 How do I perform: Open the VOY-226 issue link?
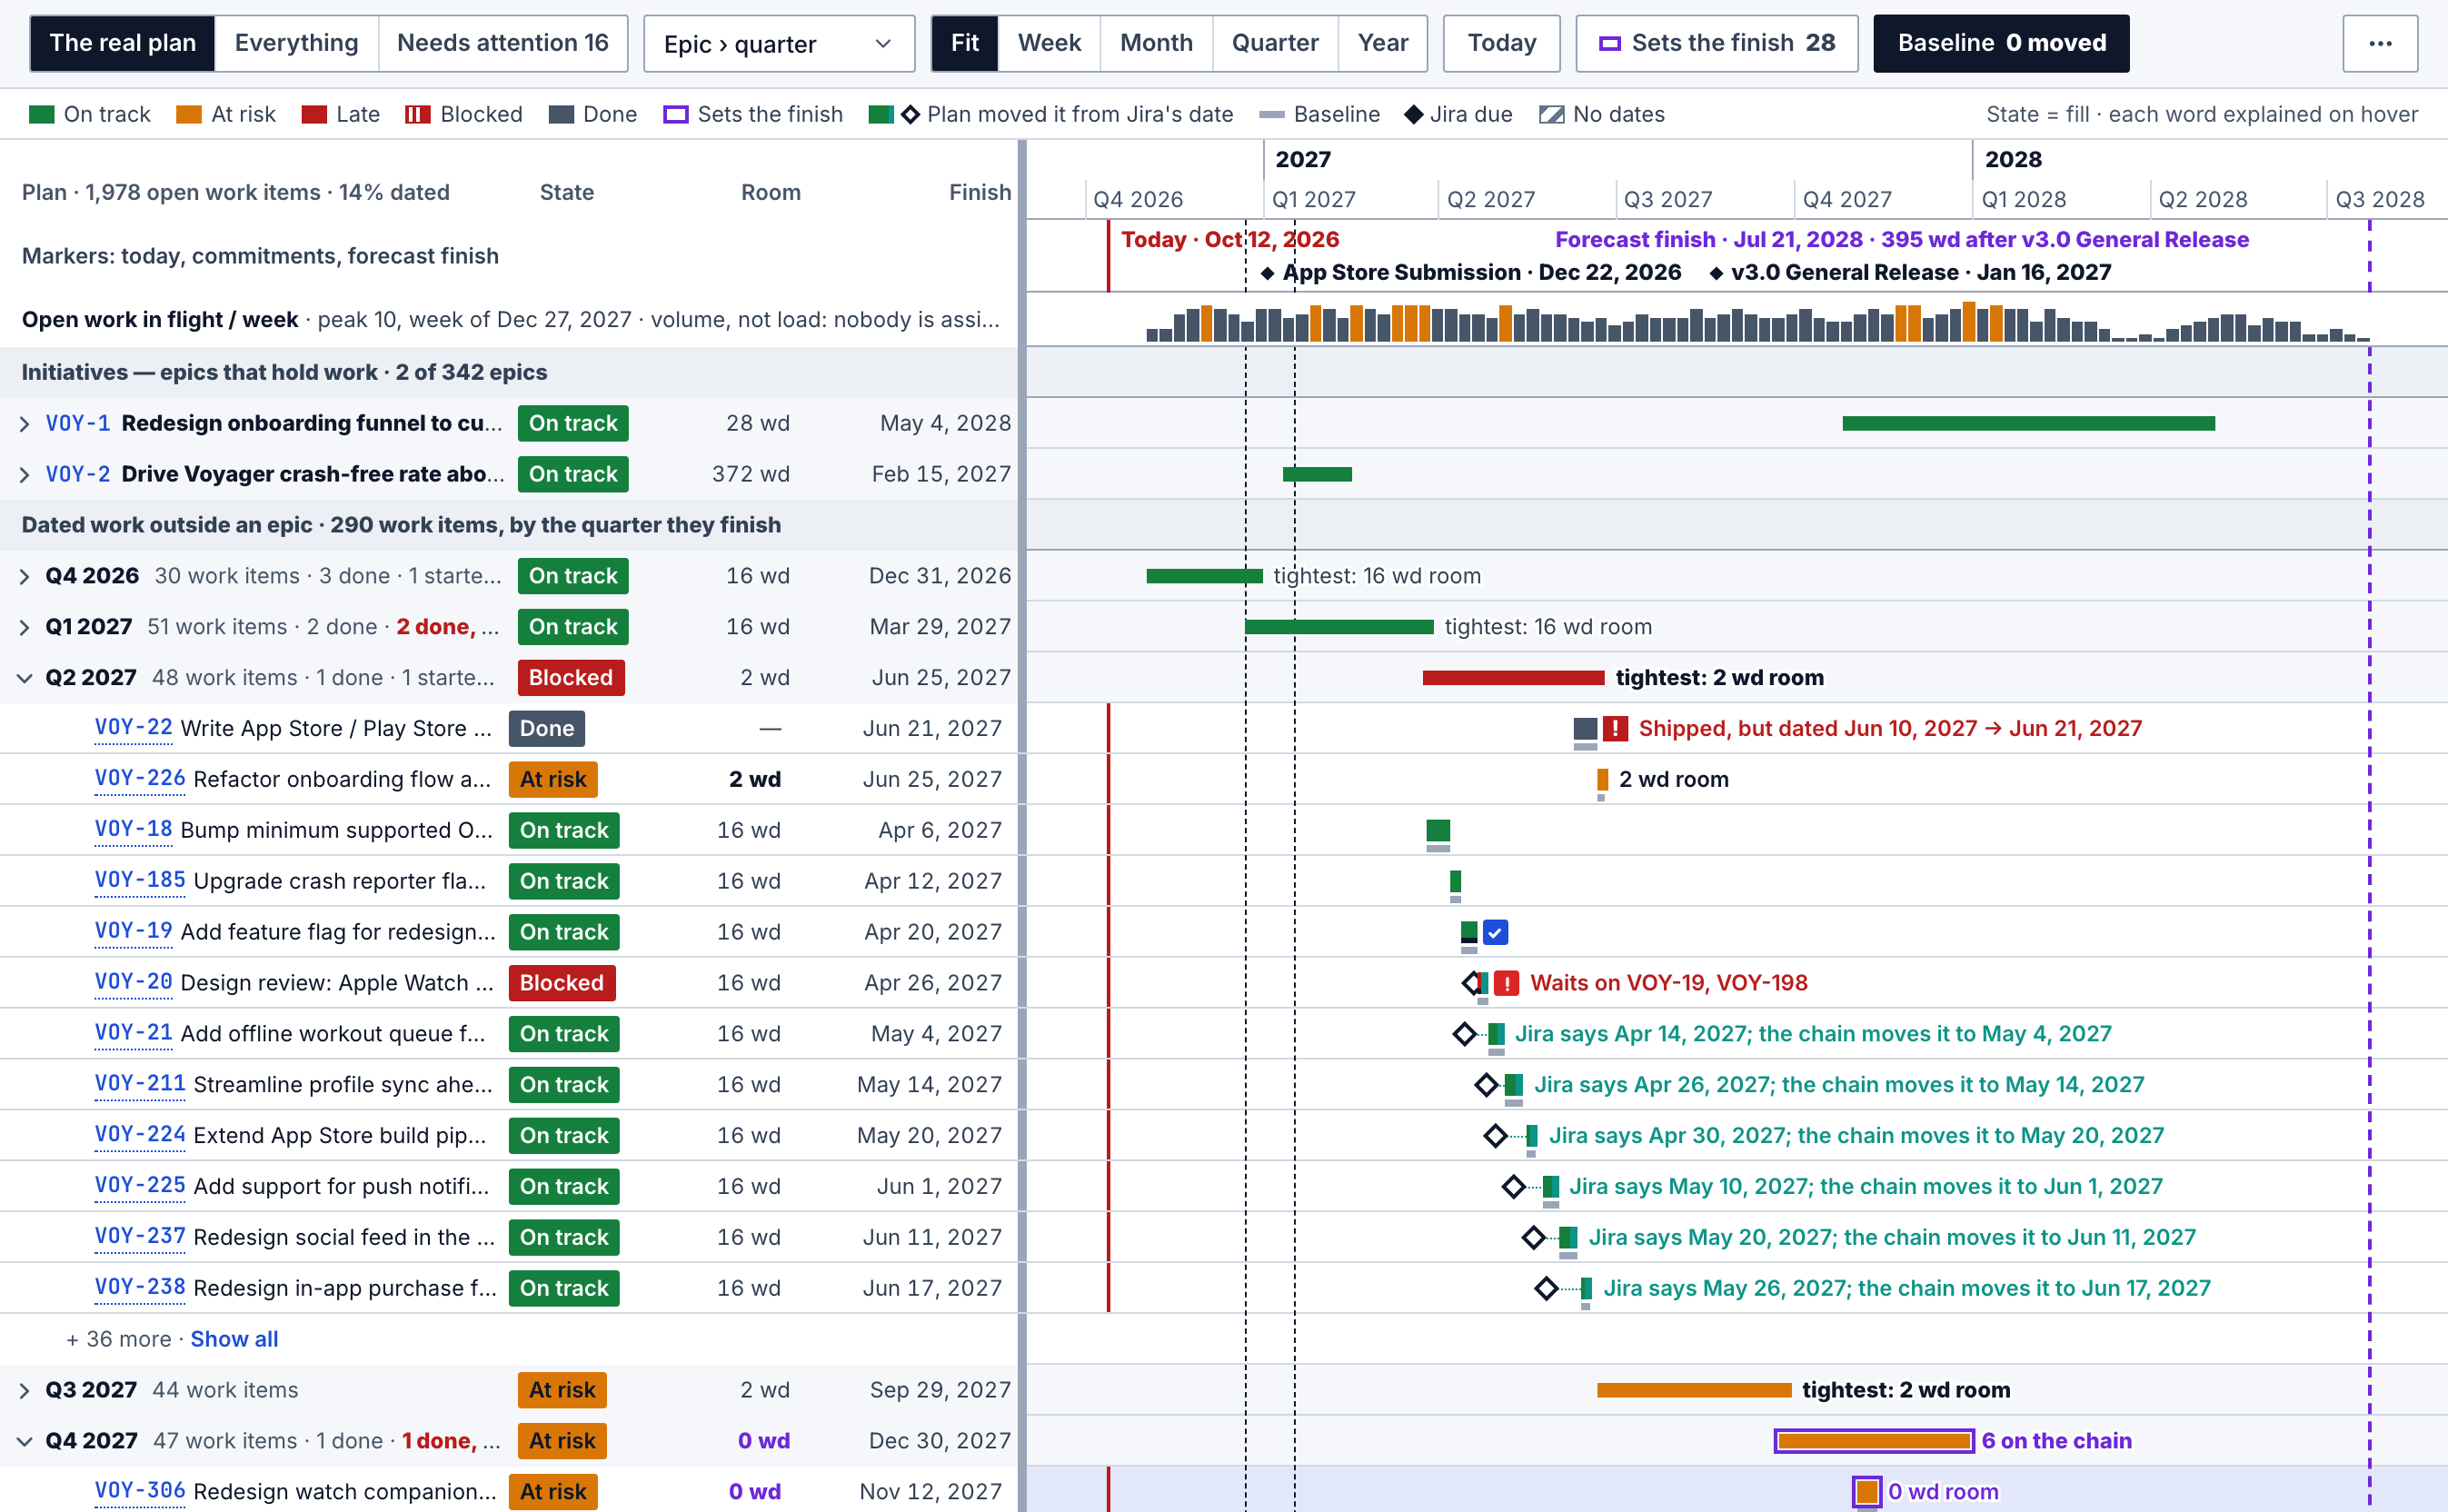point(140,778)
